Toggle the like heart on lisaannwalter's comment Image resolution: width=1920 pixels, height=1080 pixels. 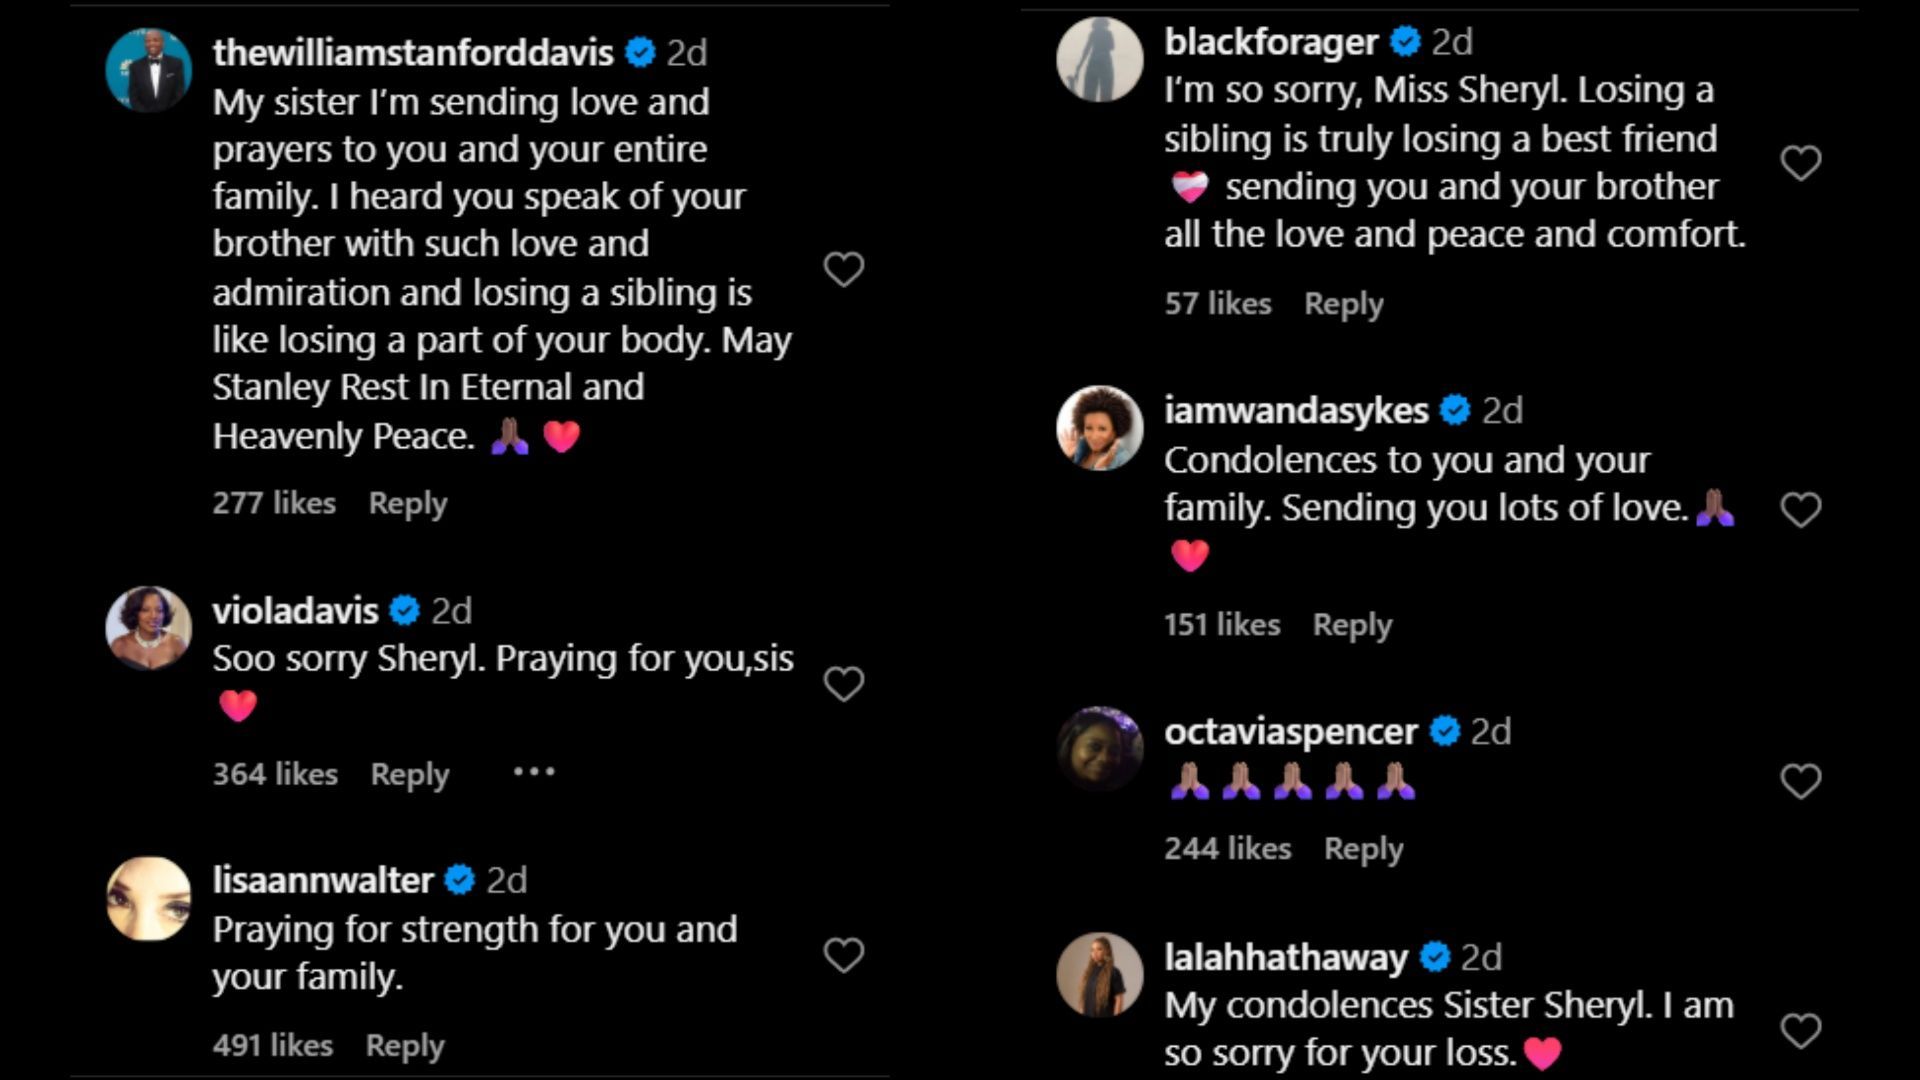[x=843, y=957]
